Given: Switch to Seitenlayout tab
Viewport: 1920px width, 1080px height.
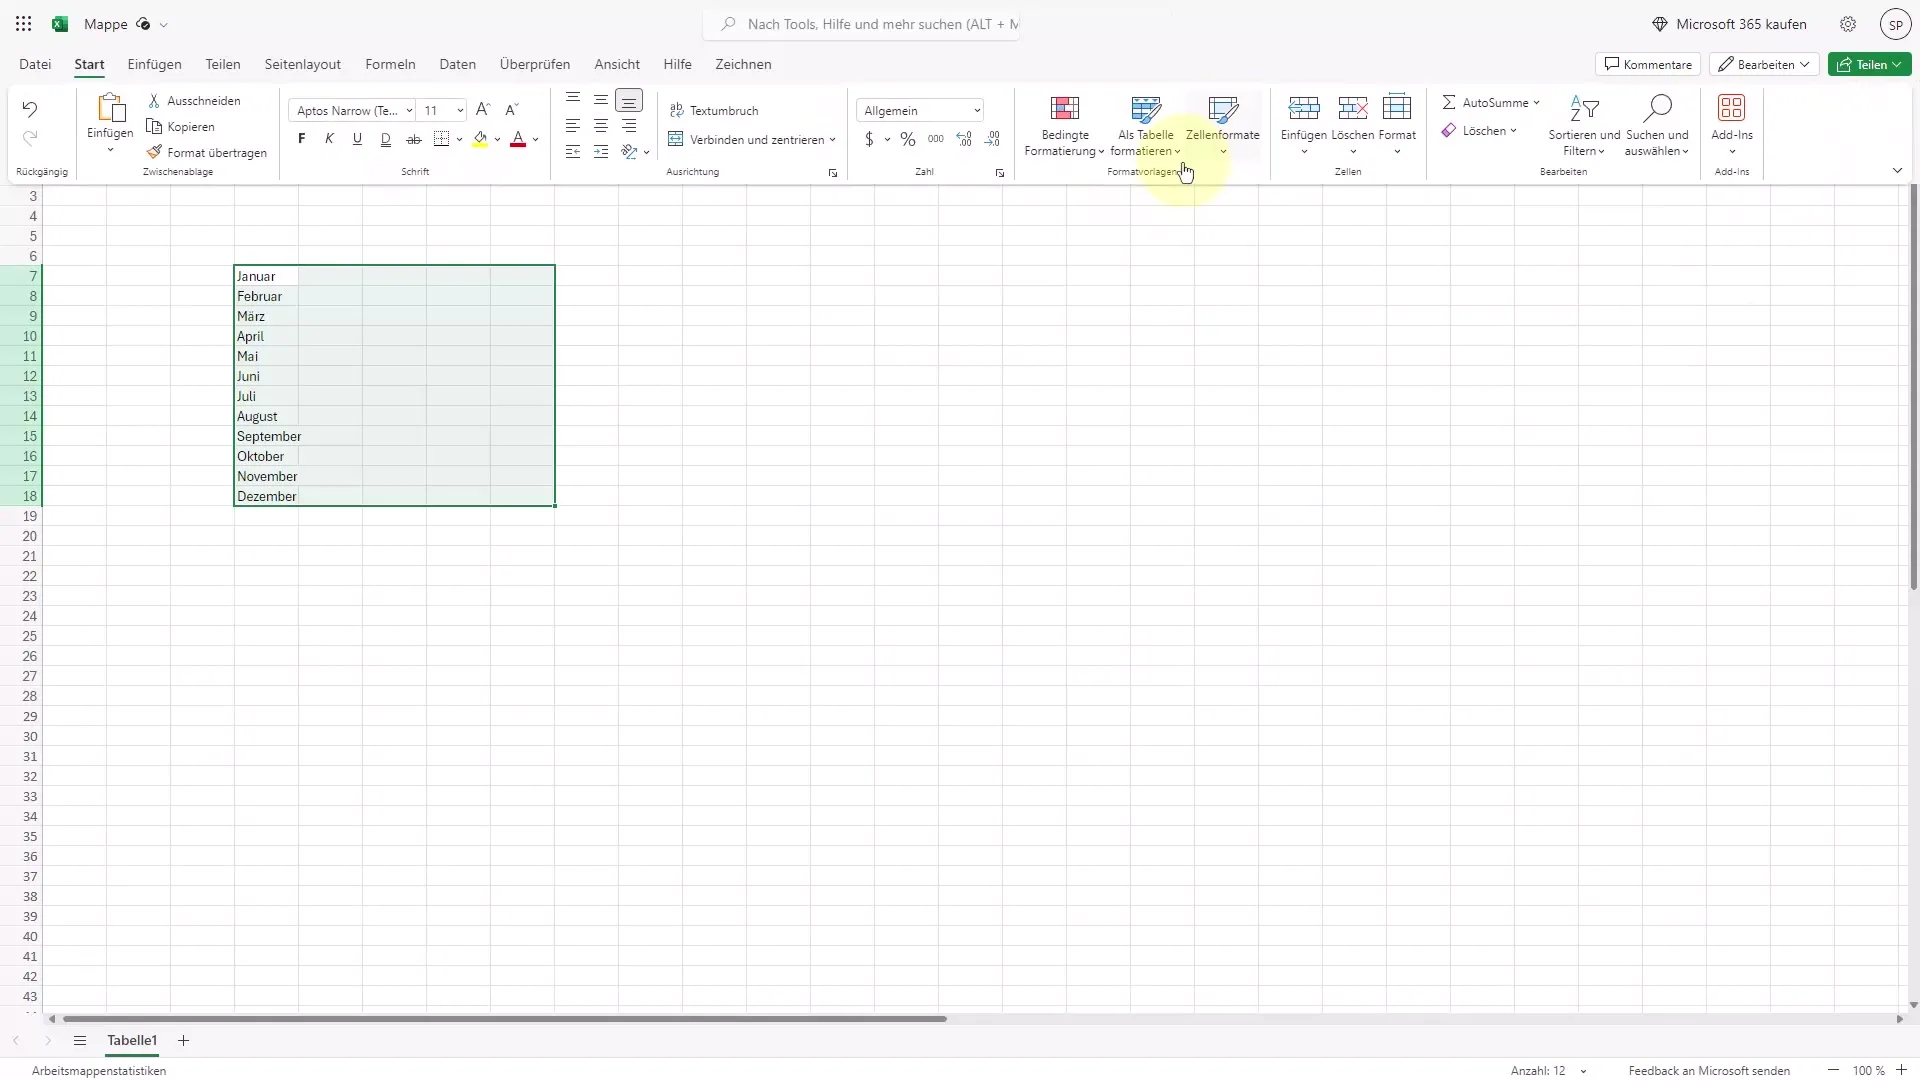Looking at the screenshot, I should click(x=303, y=64).
